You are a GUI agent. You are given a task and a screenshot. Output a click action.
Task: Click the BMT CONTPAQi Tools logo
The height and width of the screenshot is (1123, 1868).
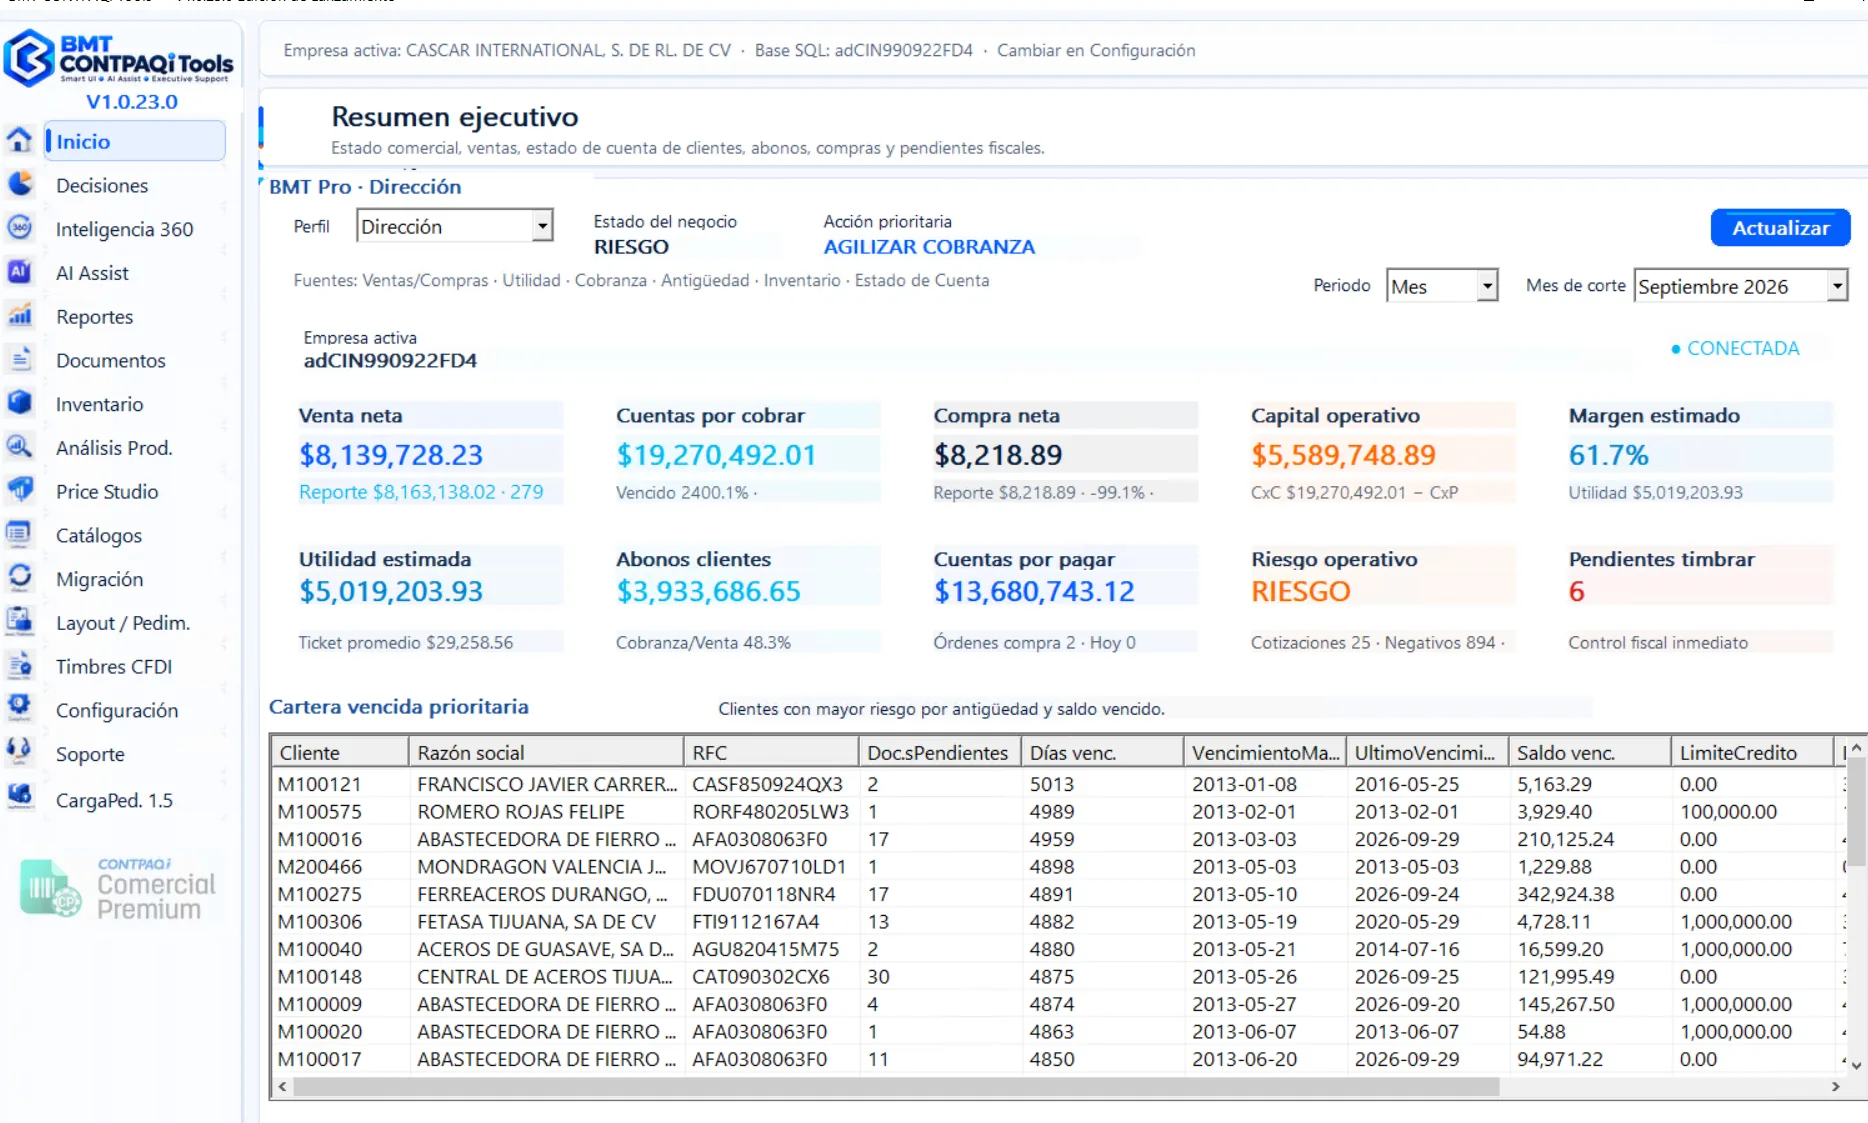pos(119,58)
